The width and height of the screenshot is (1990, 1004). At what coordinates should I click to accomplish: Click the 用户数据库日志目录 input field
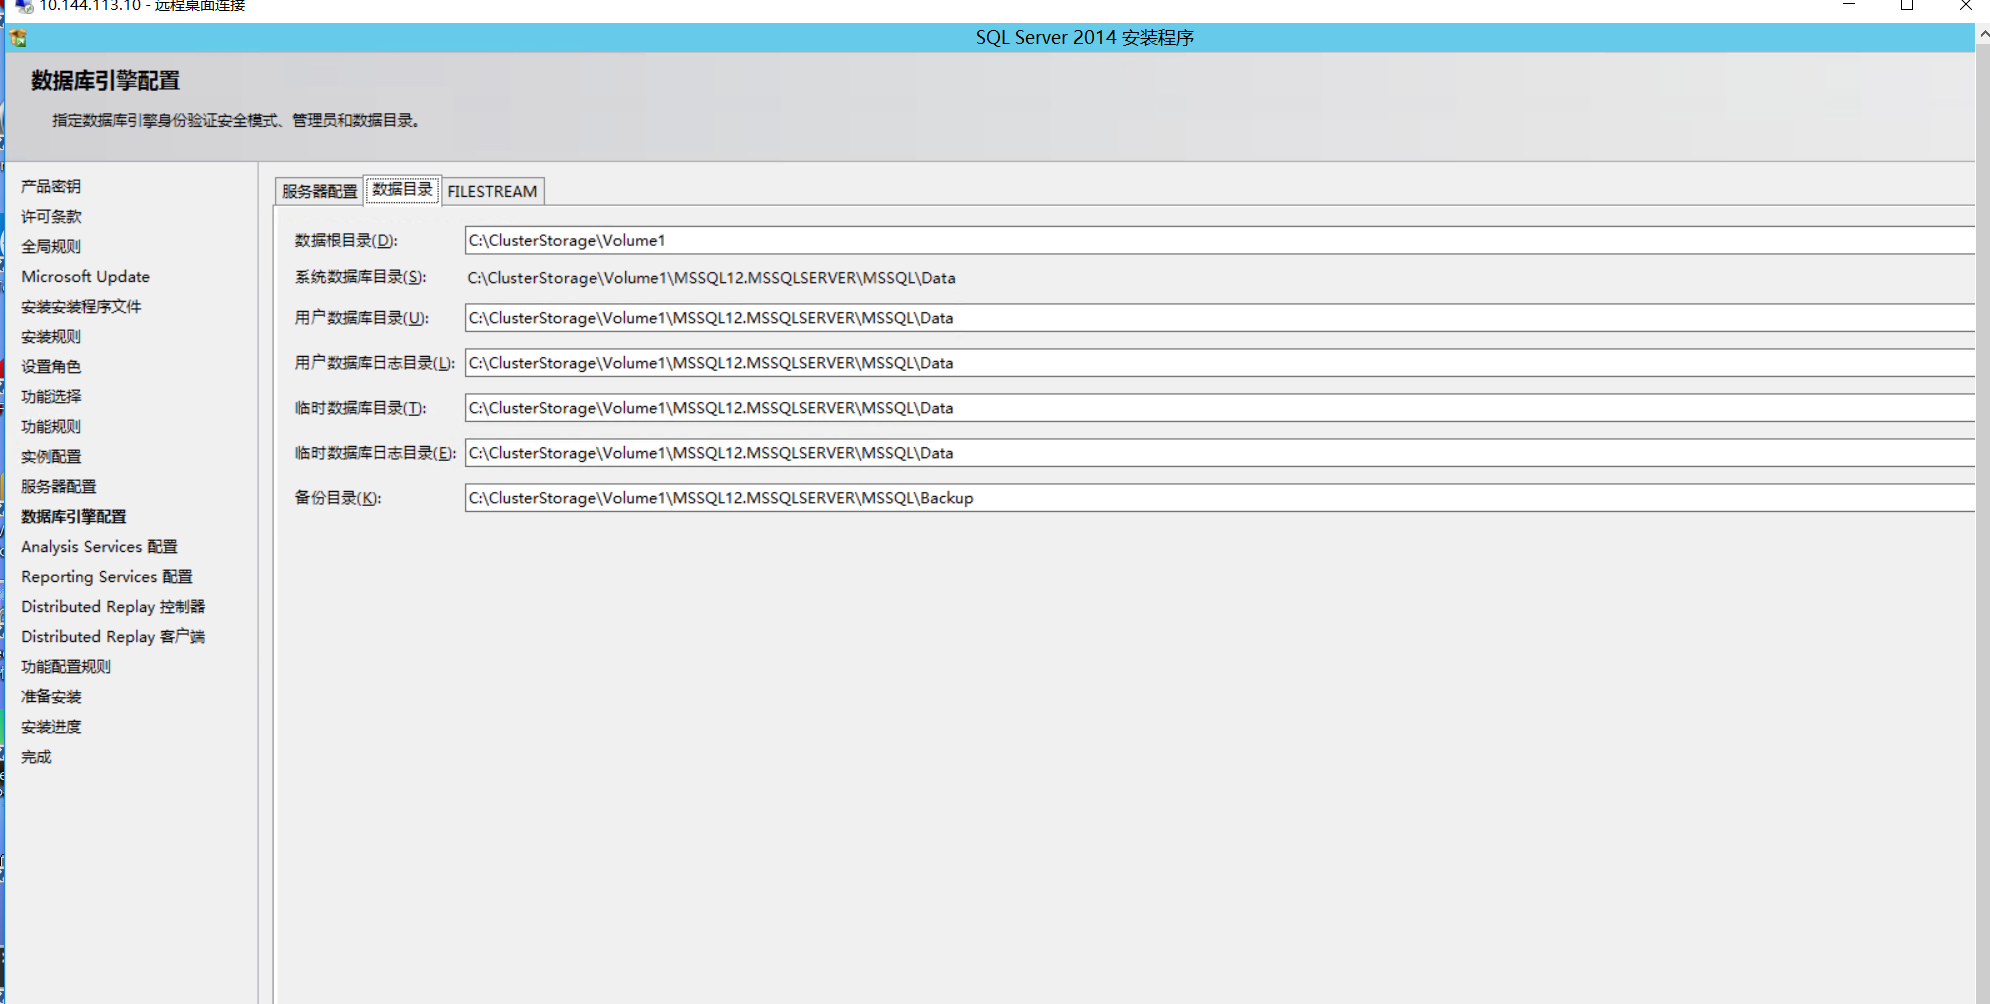click(1219, 363)
